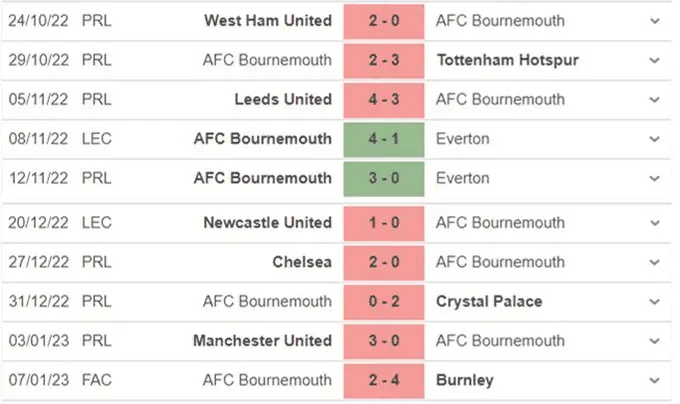Open the Tottenham Hotspur team link
The width and height of the screenshot is (680, 404).
coord(508,60)
